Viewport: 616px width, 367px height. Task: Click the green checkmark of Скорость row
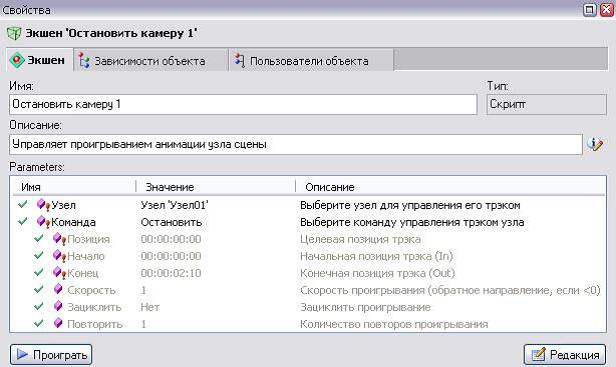tap(38, 289)
